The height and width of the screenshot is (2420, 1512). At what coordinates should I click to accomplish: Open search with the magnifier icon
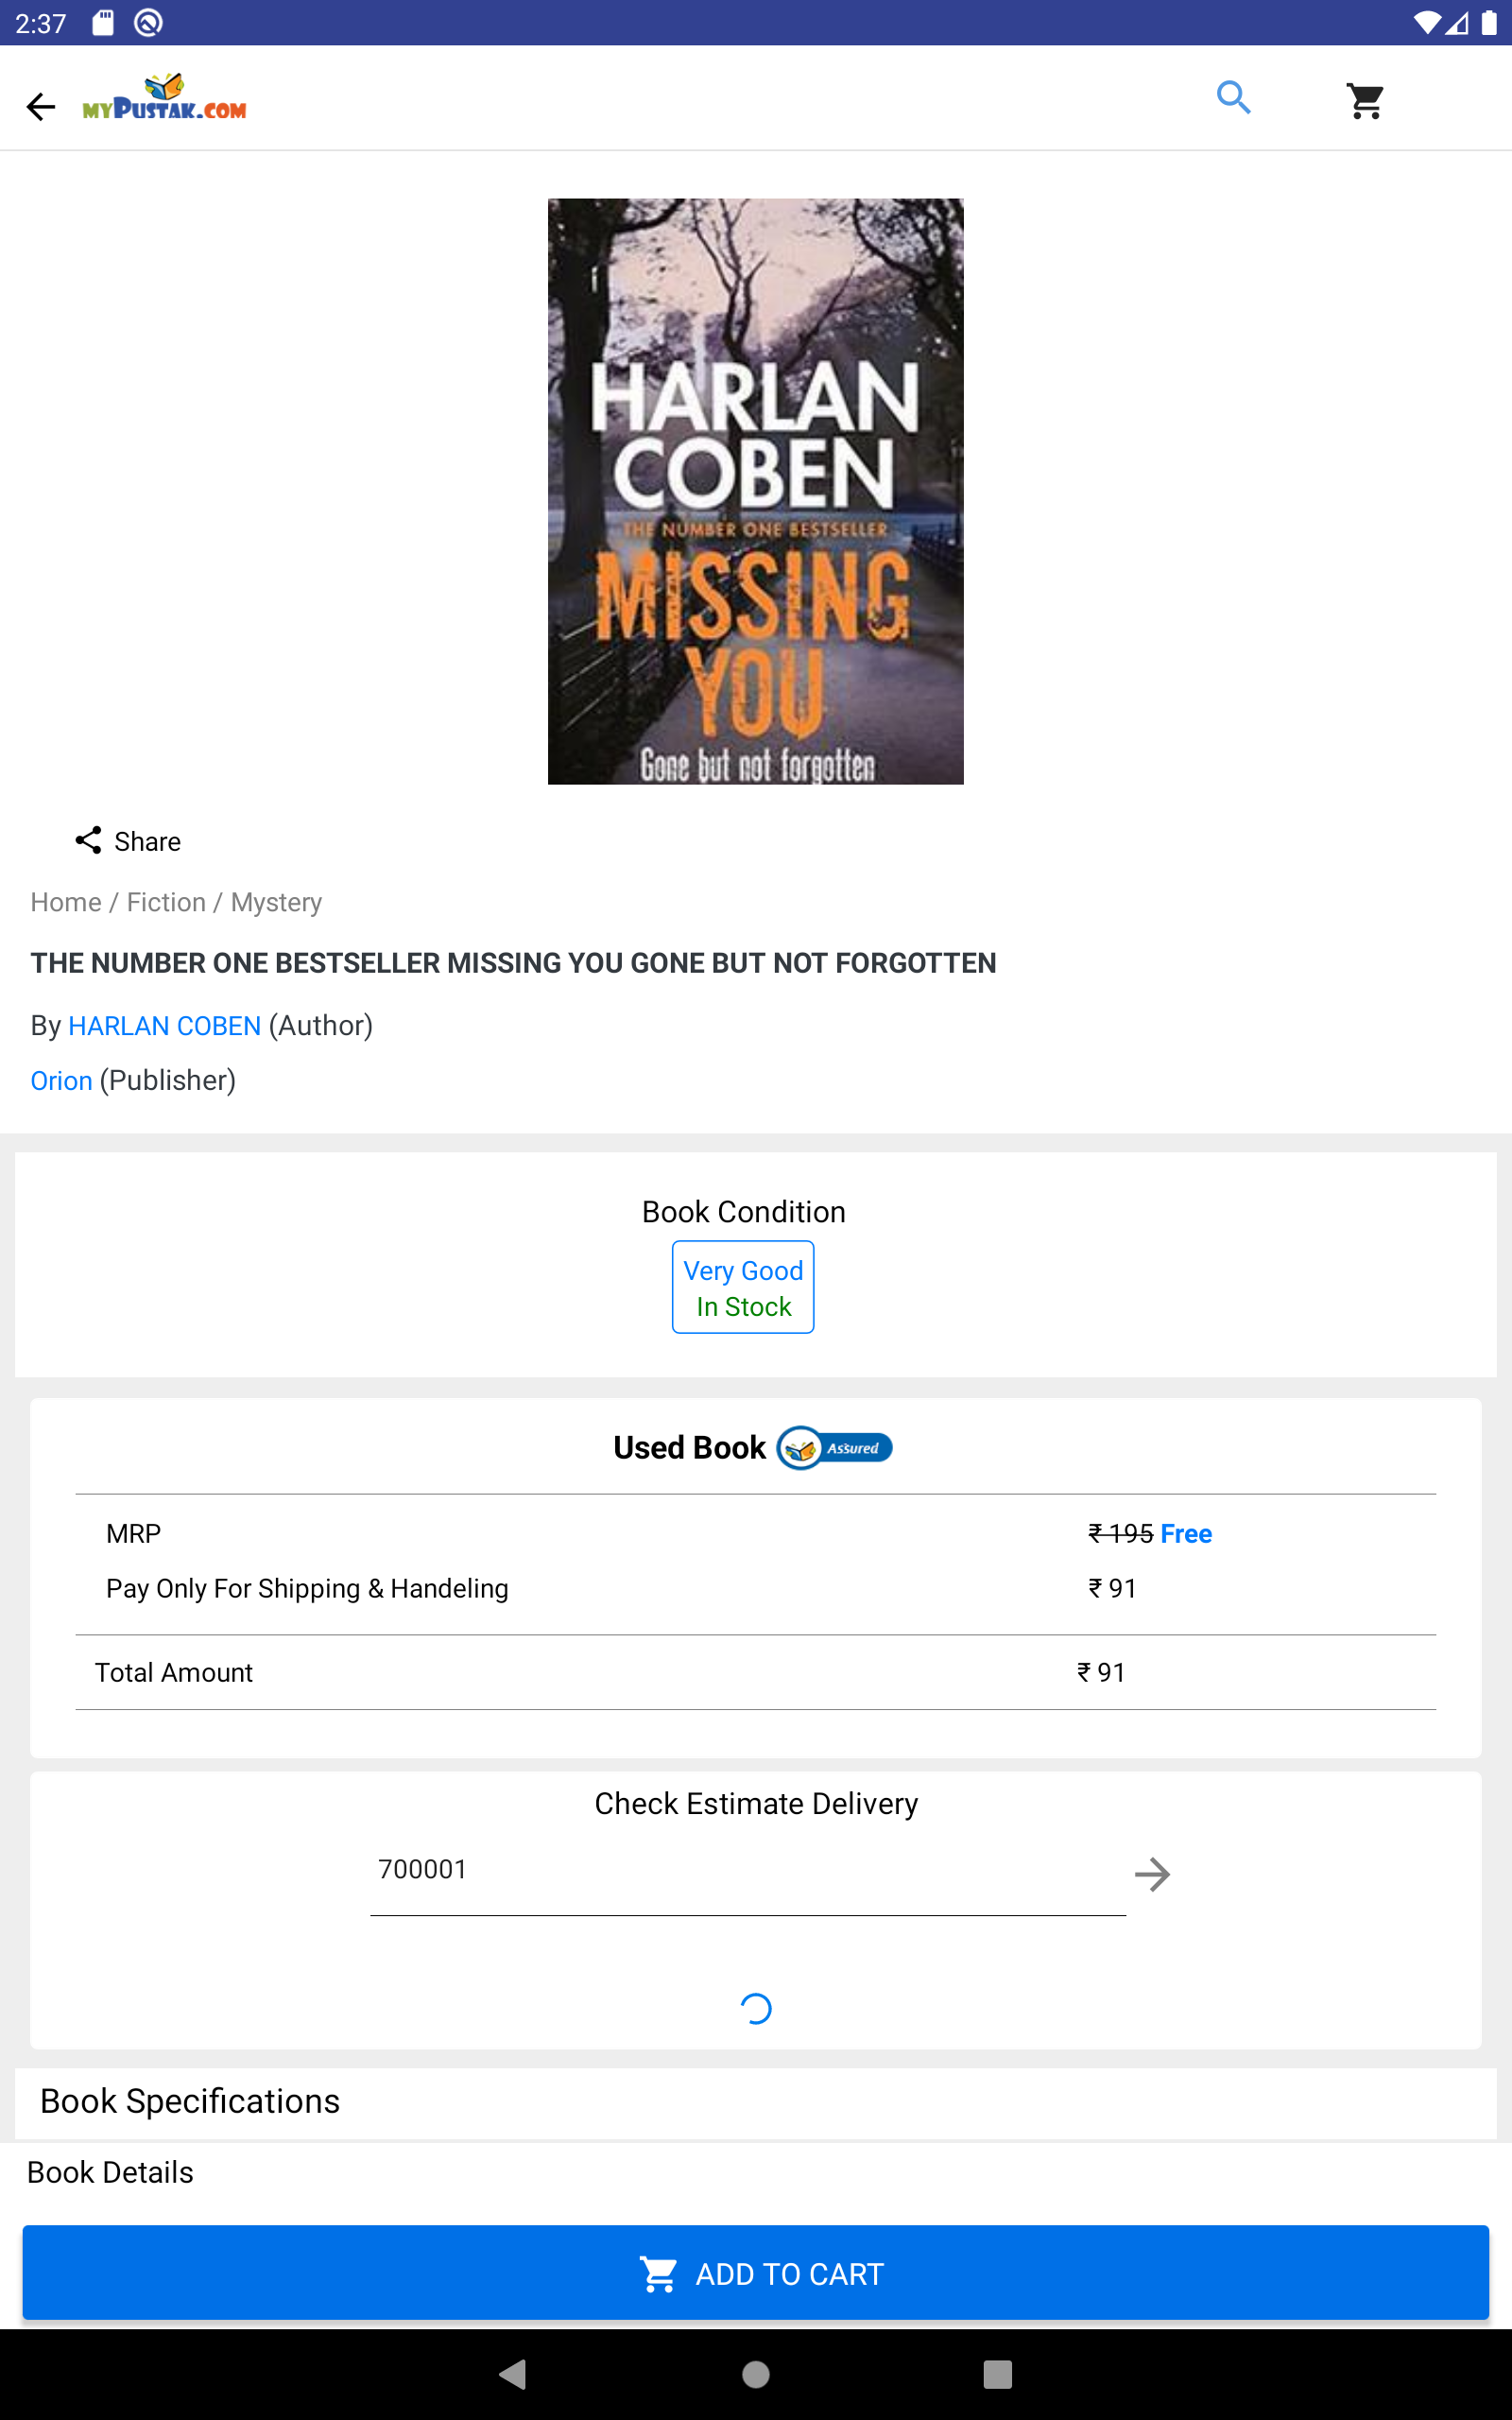coord(1233,98)
